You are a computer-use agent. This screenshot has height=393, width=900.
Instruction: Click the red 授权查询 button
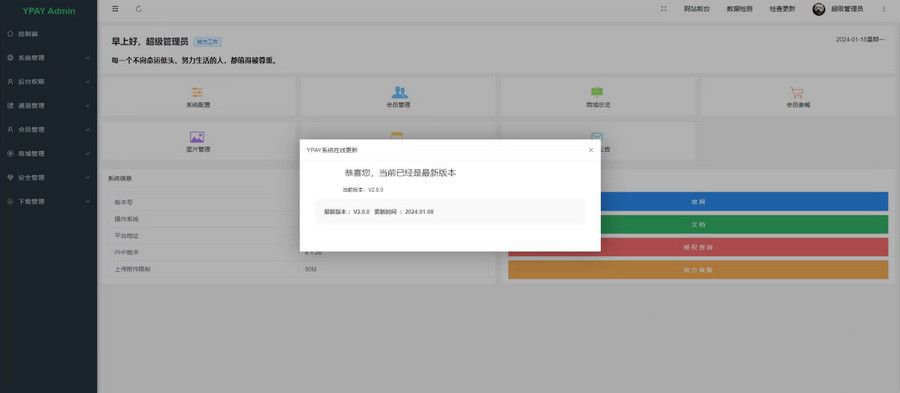(x=698, y=247)
